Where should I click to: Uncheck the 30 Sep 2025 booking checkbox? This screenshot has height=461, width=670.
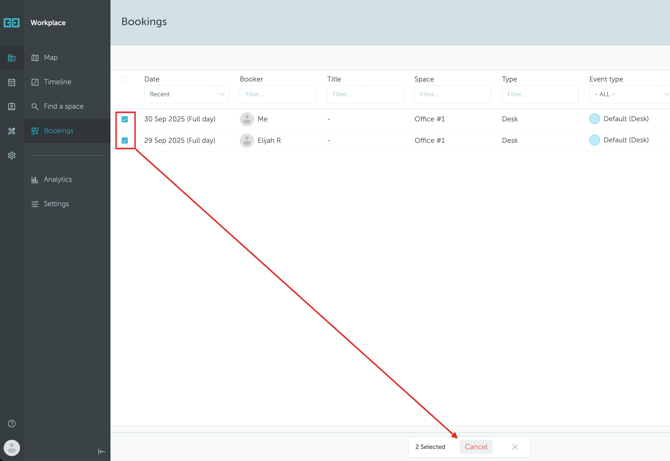point(125,119)
